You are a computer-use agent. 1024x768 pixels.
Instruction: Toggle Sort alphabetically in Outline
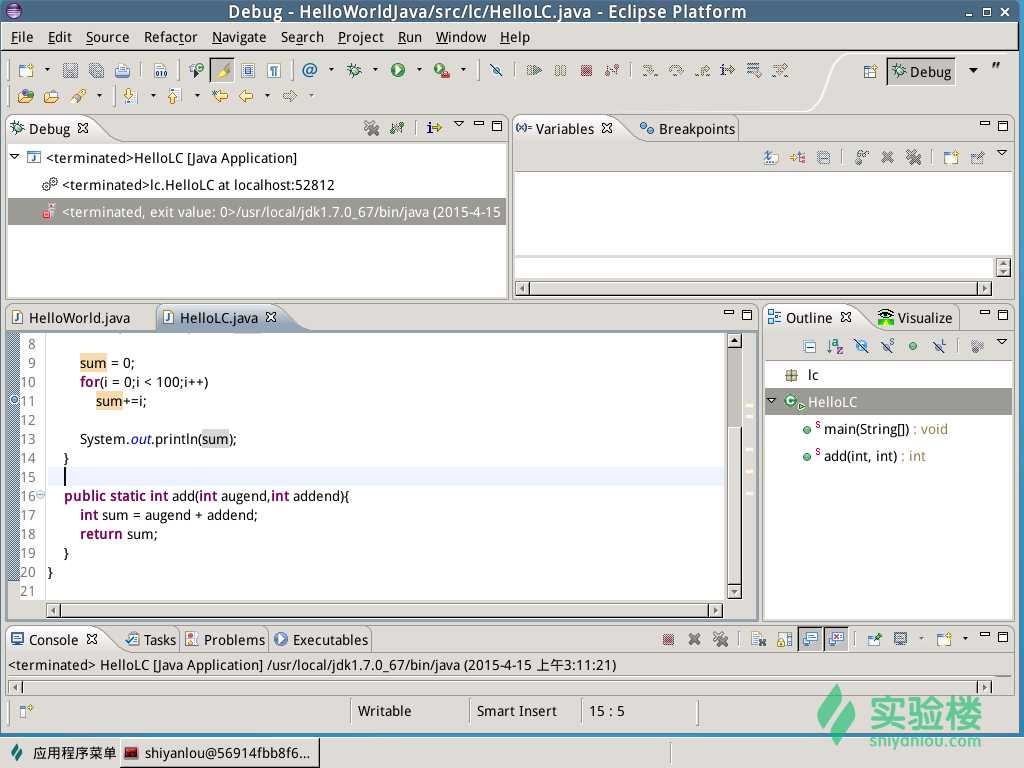tap(835, 346)
